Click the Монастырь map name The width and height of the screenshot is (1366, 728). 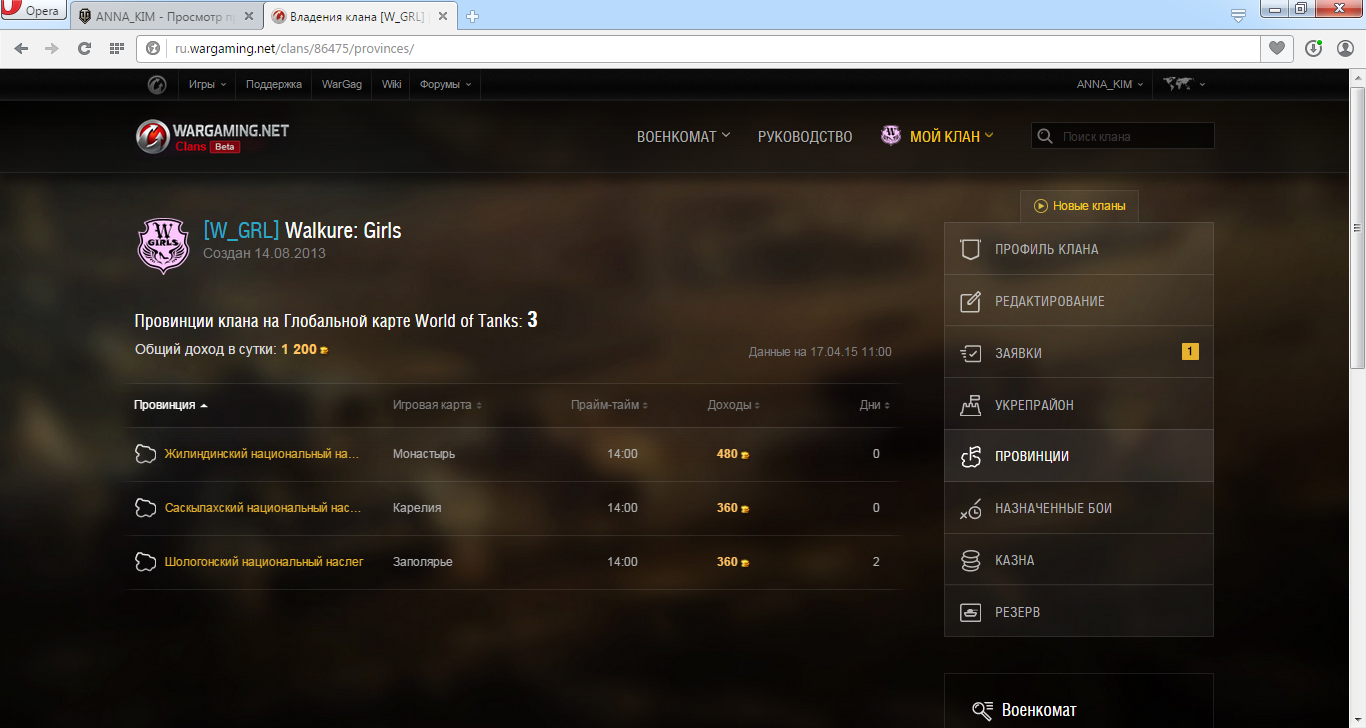(424, 454)
